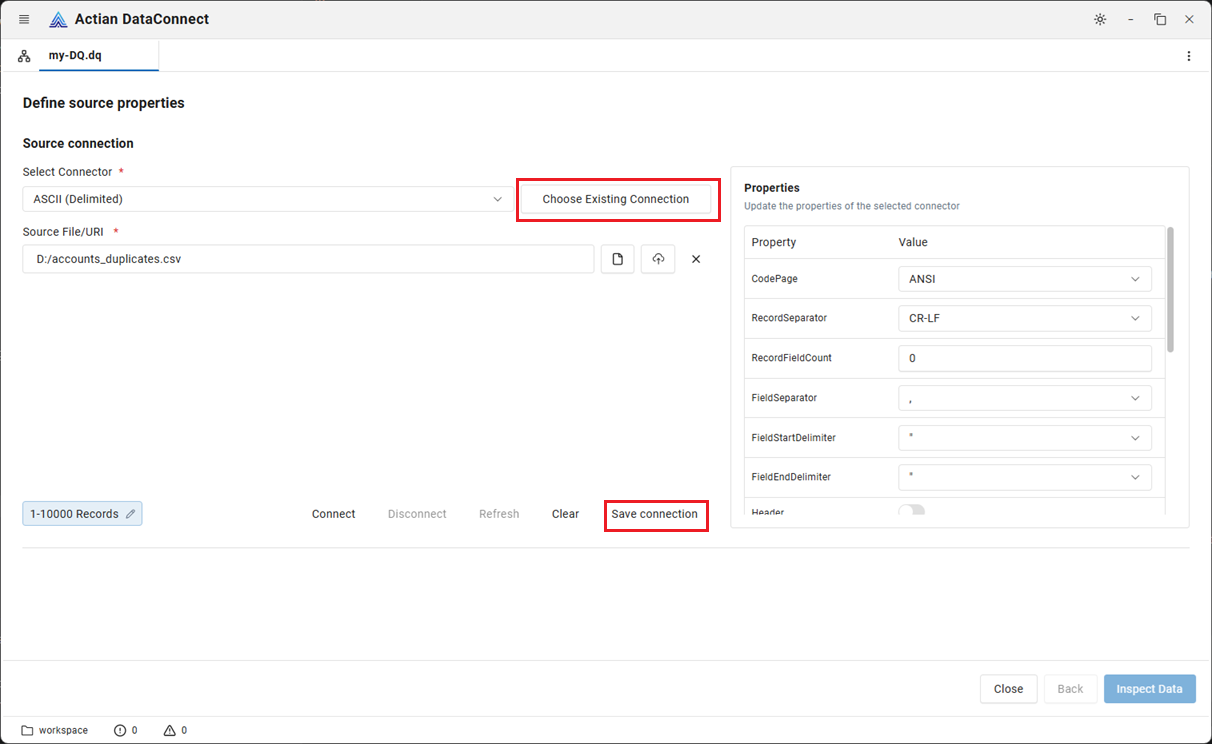The height and width of the screenshot is (744, 1212).
Task: Edit record range pencil icon
Action: click(130, 514)
